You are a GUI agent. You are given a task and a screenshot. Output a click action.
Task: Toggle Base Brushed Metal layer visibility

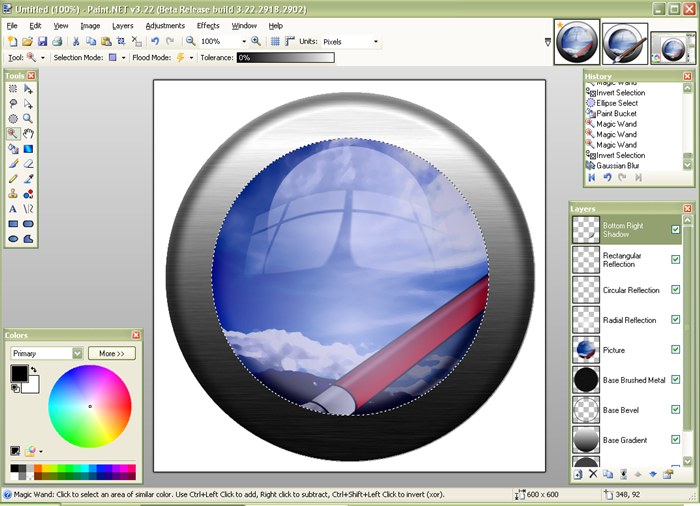[x=675, y=380]
